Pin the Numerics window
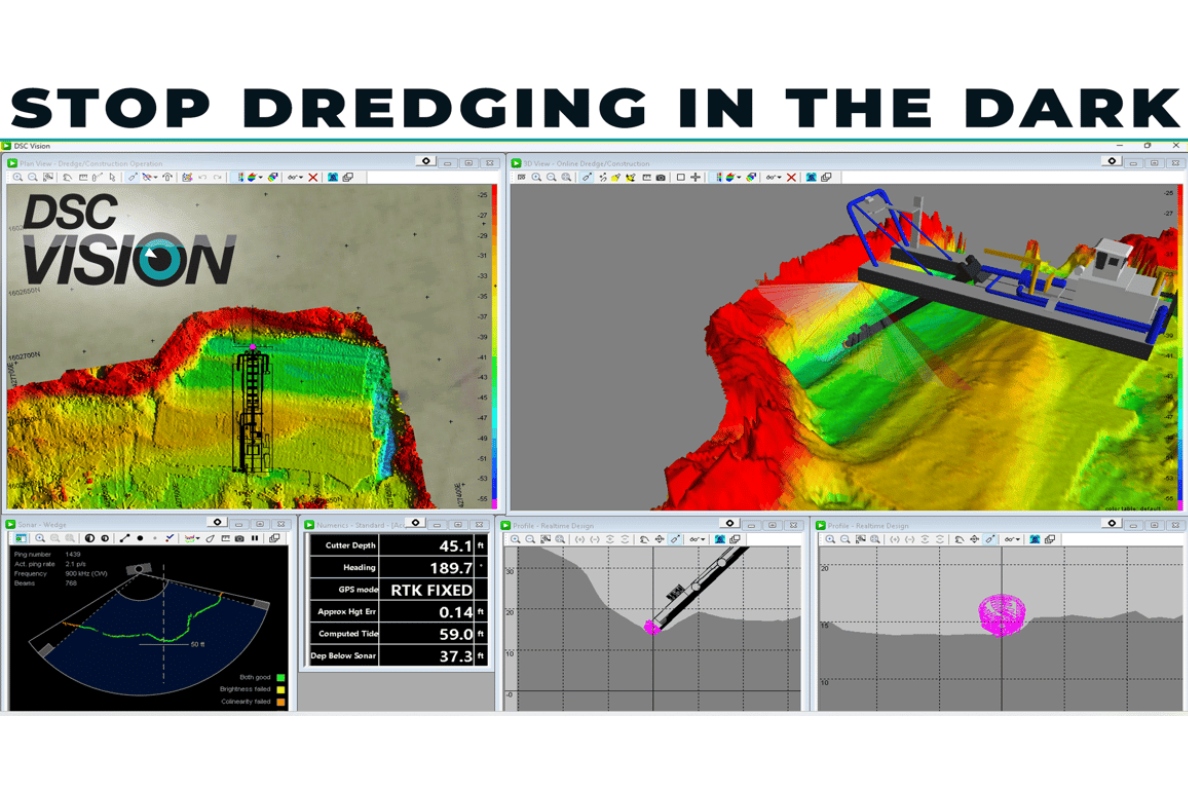The width and height of the screenshot is (1188, 800). pos(415,522)
